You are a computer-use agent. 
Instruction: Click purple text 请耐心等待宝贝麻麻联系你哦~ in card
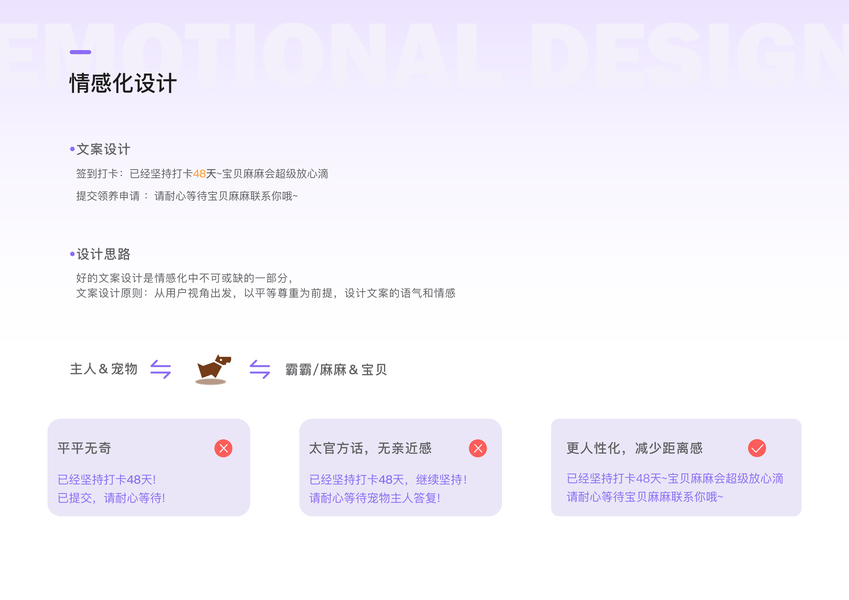point(645,497)
